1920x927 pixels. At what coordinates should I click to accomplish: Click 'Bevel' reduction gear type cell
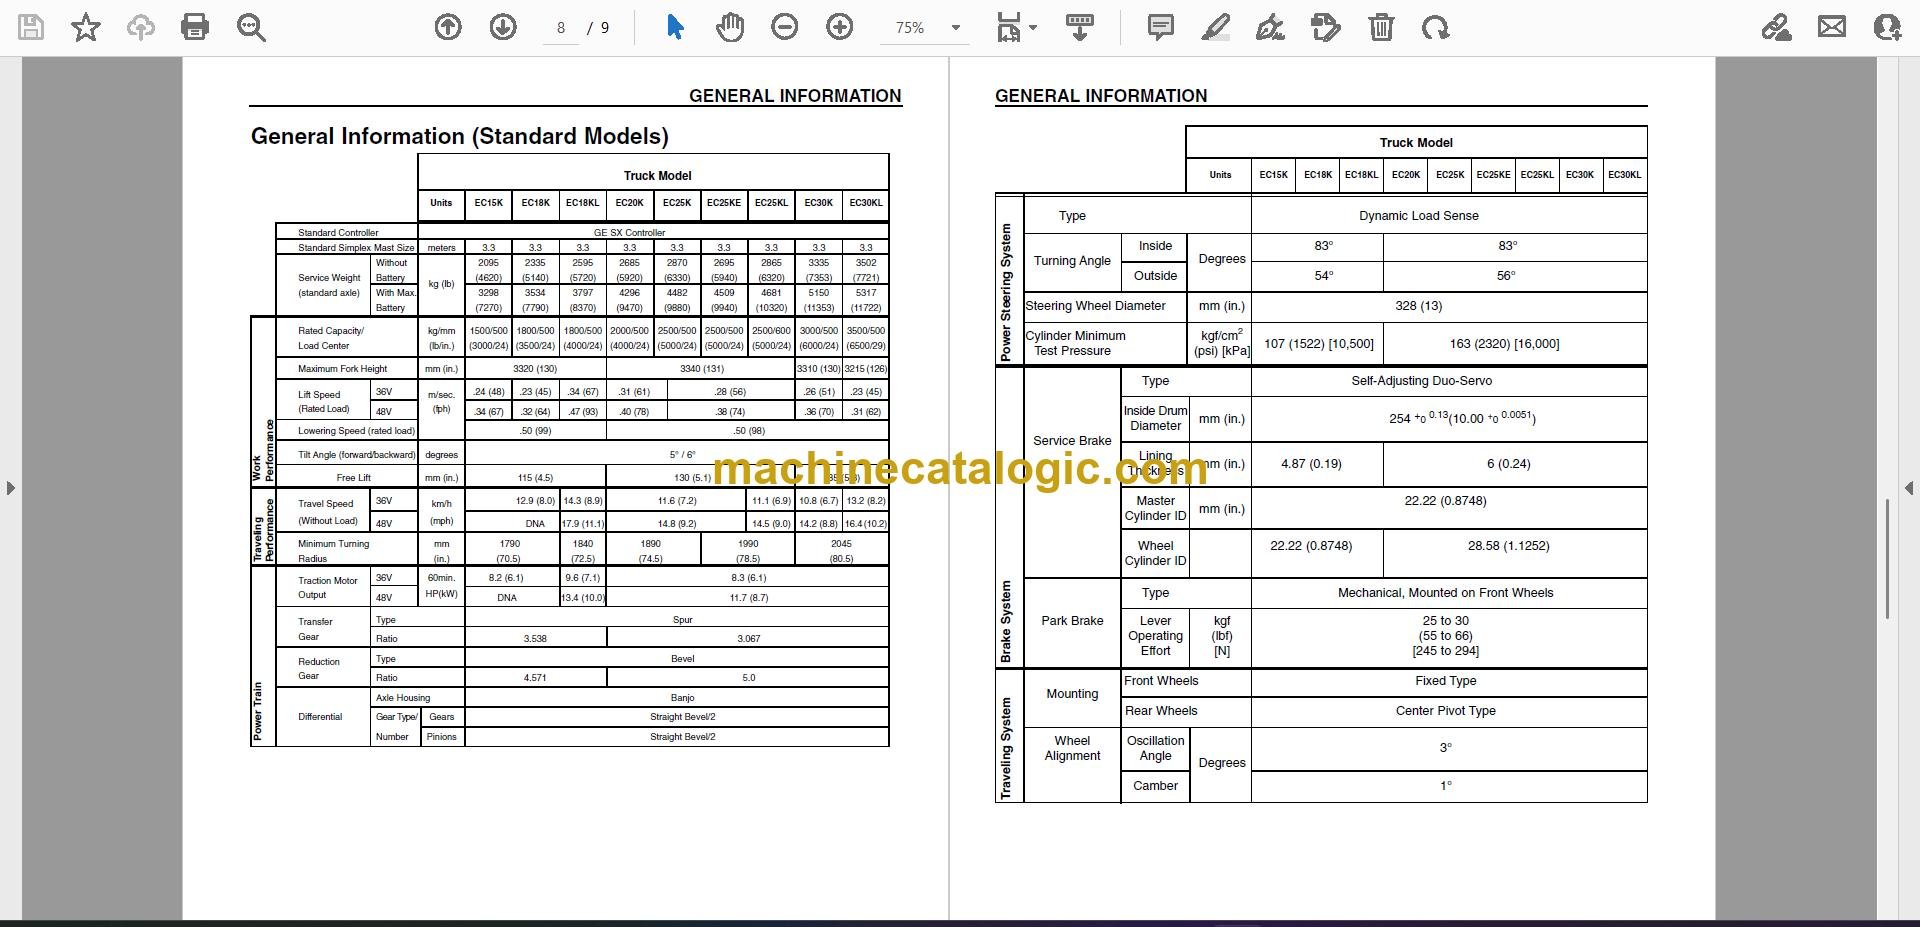tap(682, 659)
